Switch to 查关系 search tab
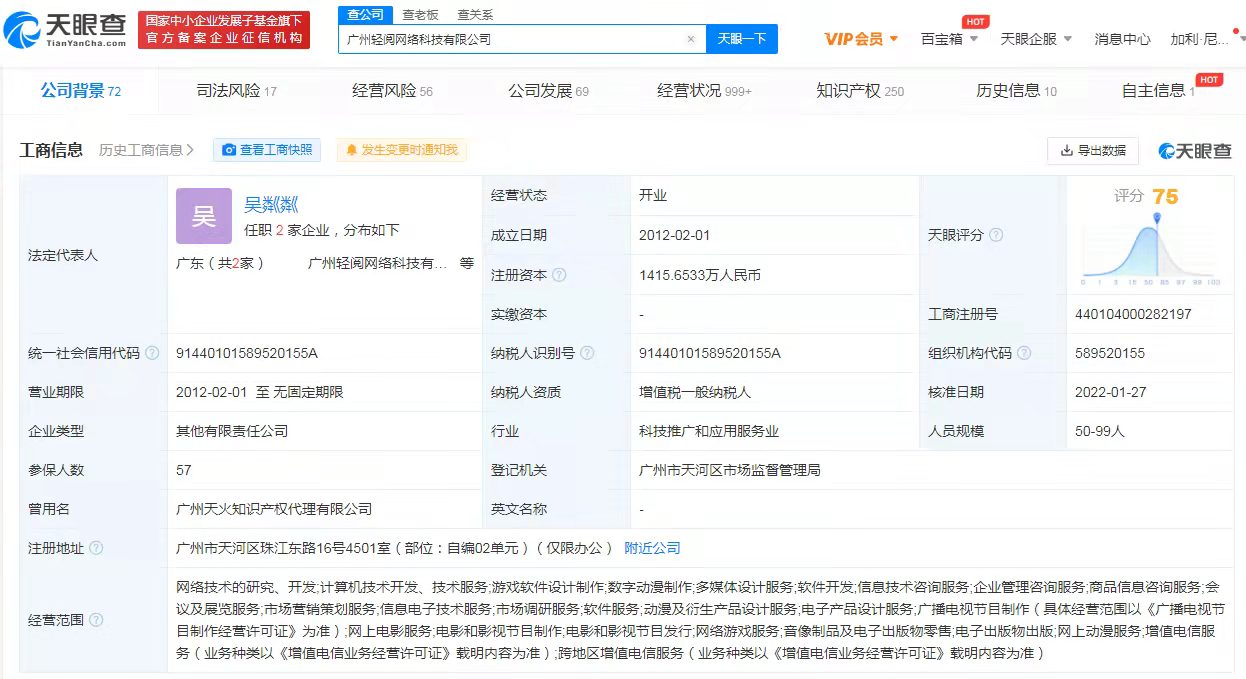The height and width of the screenshot is (679, 1246). coord(475,14)
